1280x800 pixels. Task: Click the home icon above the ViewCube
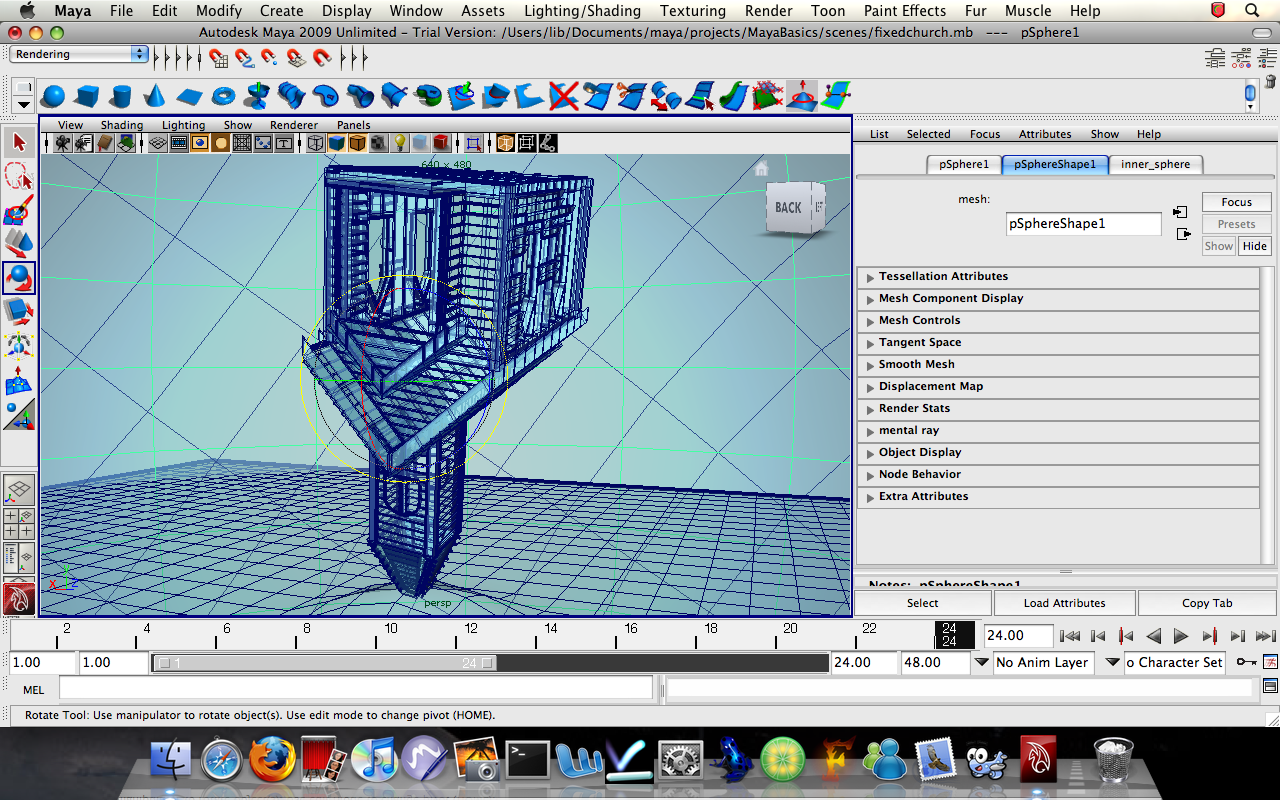(762, 168)
